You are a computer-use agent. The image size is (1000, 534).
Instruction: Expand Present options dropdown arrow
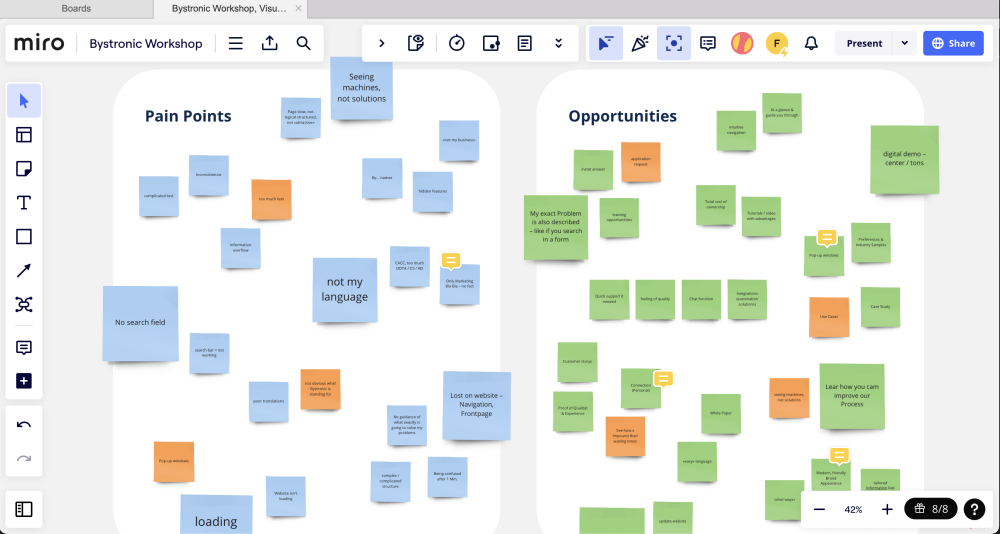pos(904,44)
